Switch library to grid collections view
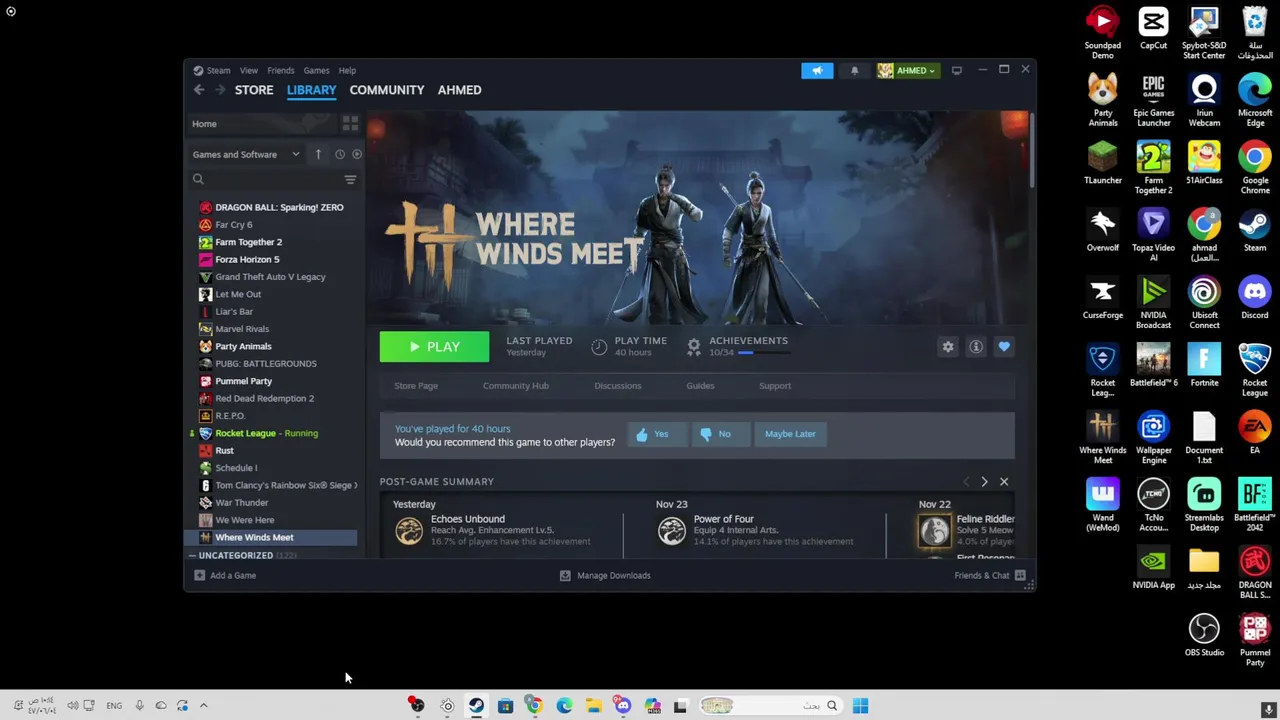Image resolution: width=1280 pixels, height=720 pixels. pyautogui.click(x=350, y=123)
